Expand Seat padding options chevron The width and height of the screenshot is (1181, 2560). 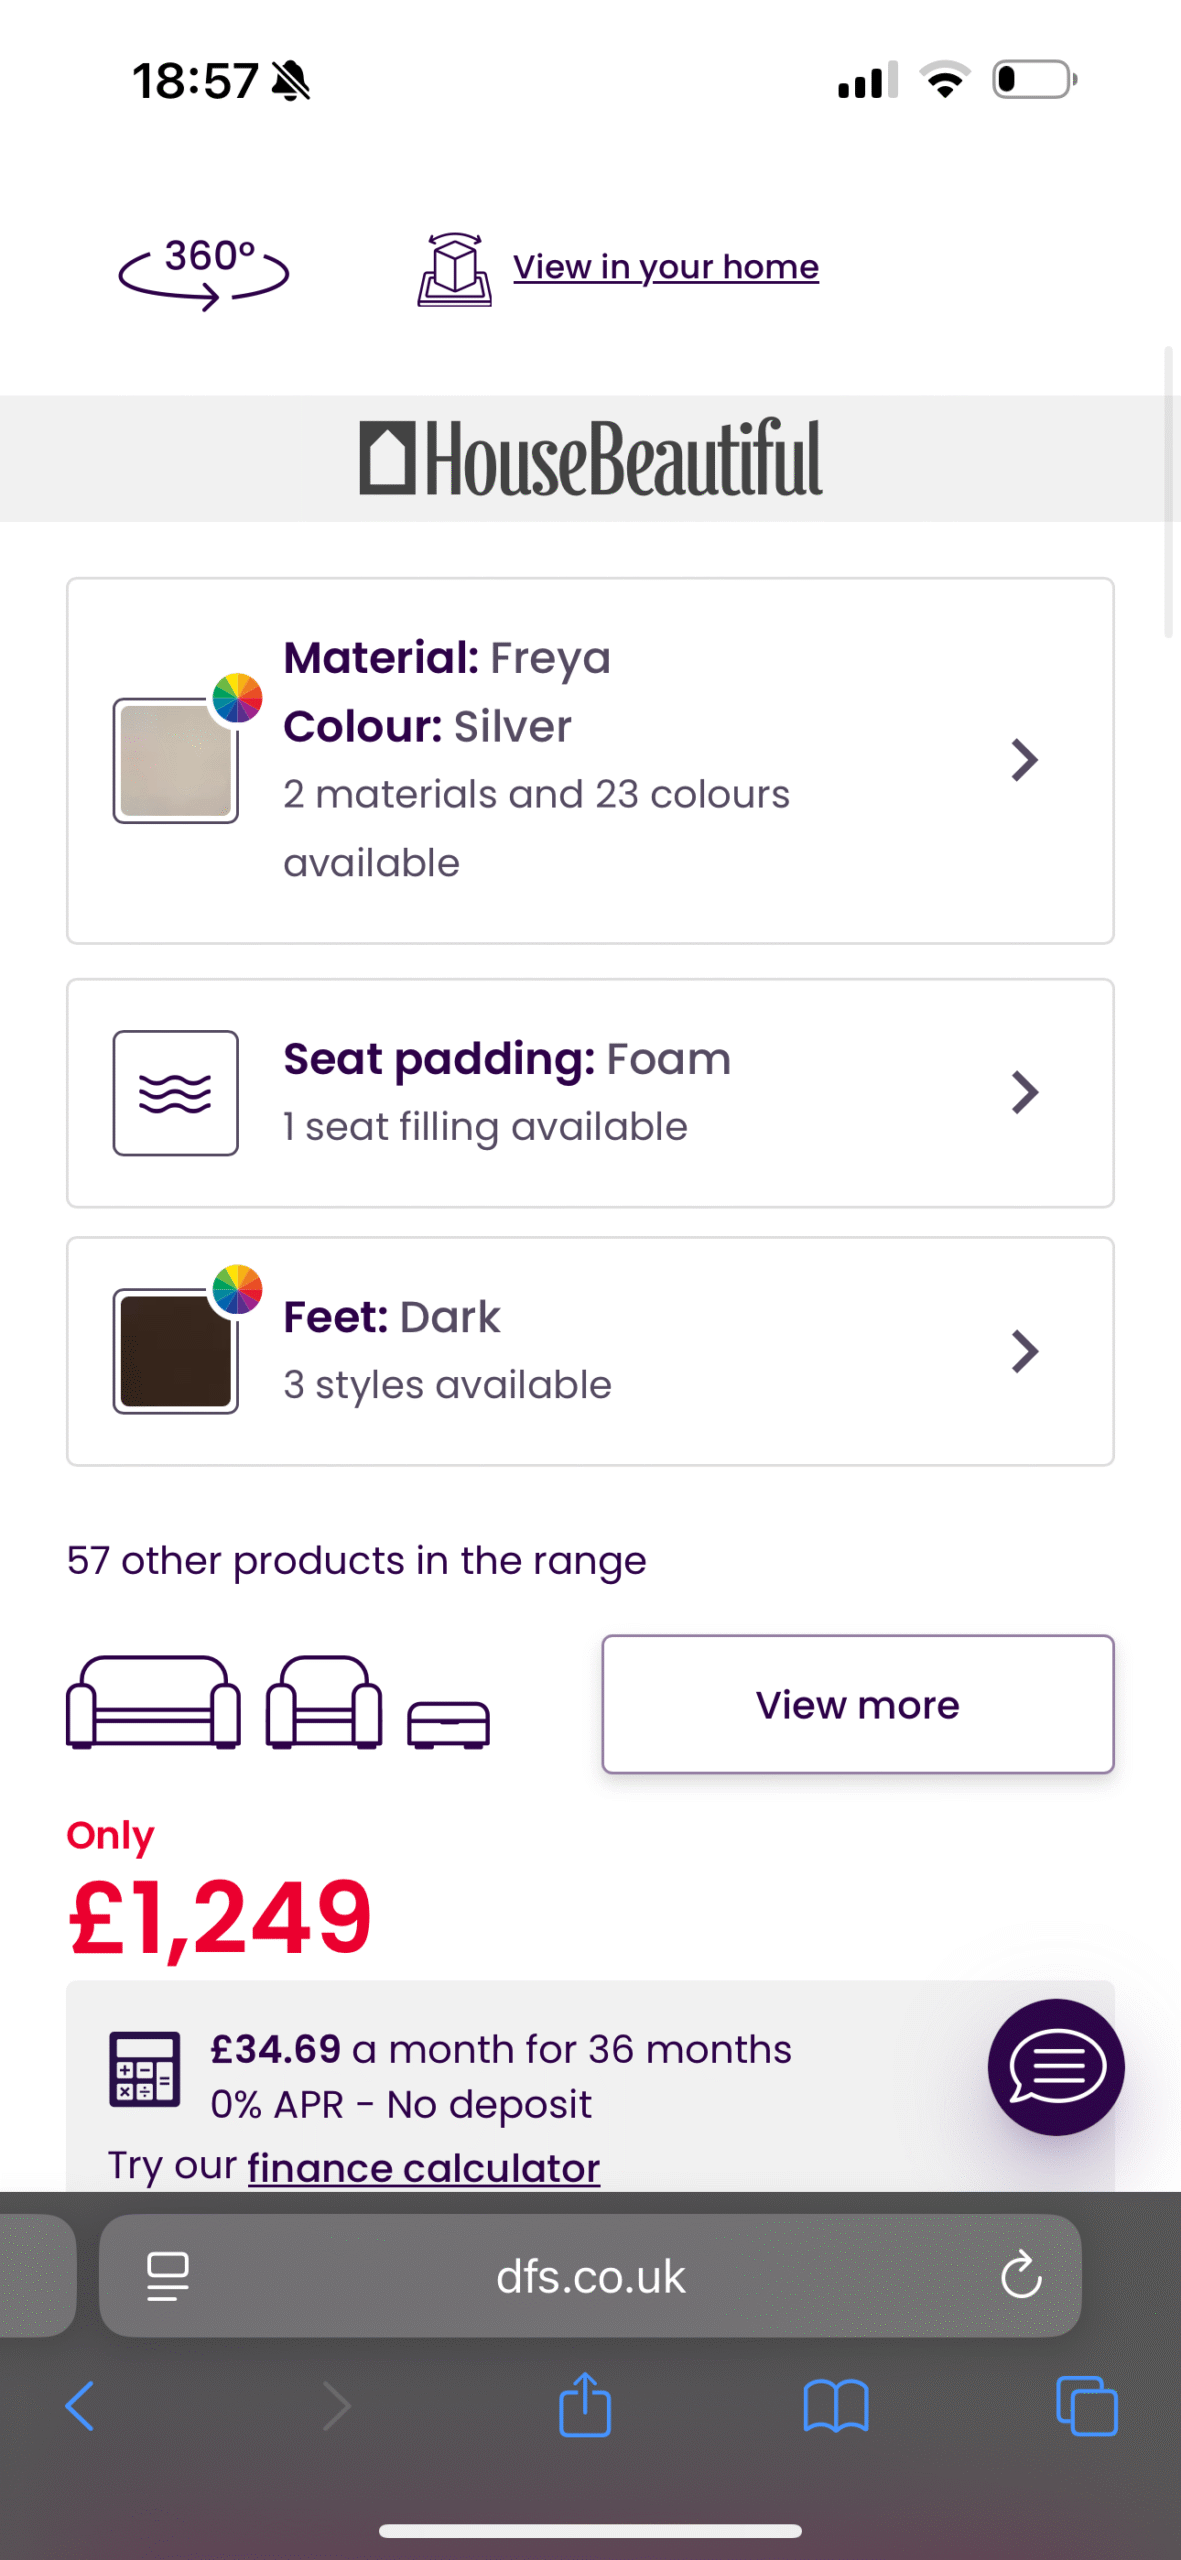[x=1024, y=1092]
